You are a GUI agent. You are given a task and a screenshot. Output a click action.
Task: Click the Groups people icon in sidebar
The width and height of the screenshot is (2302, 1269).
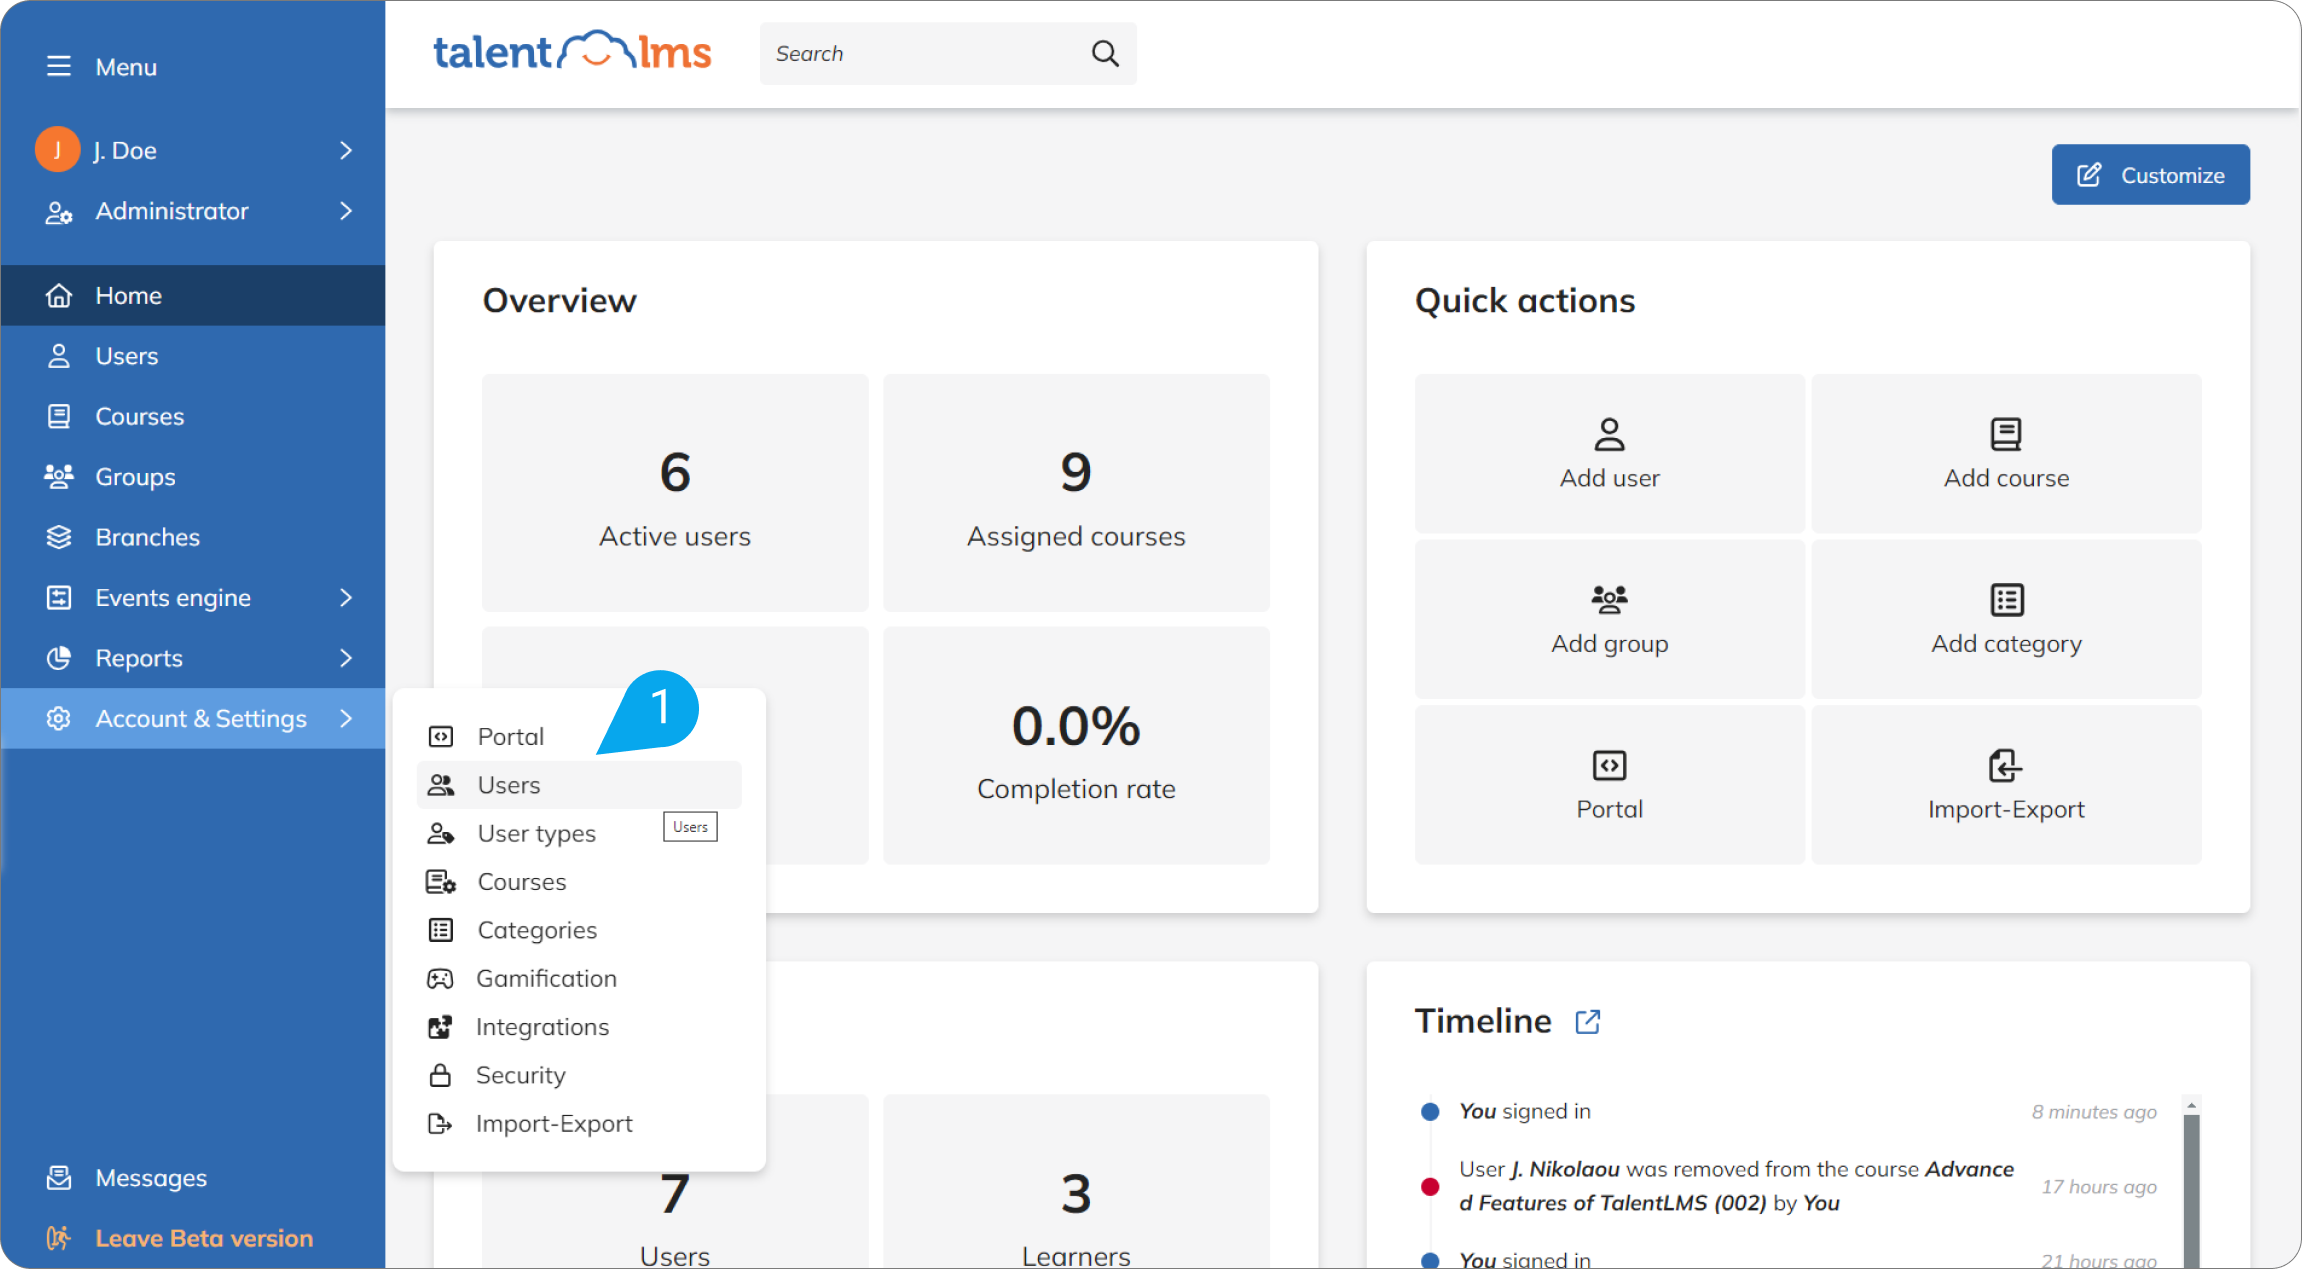point(58,477)
